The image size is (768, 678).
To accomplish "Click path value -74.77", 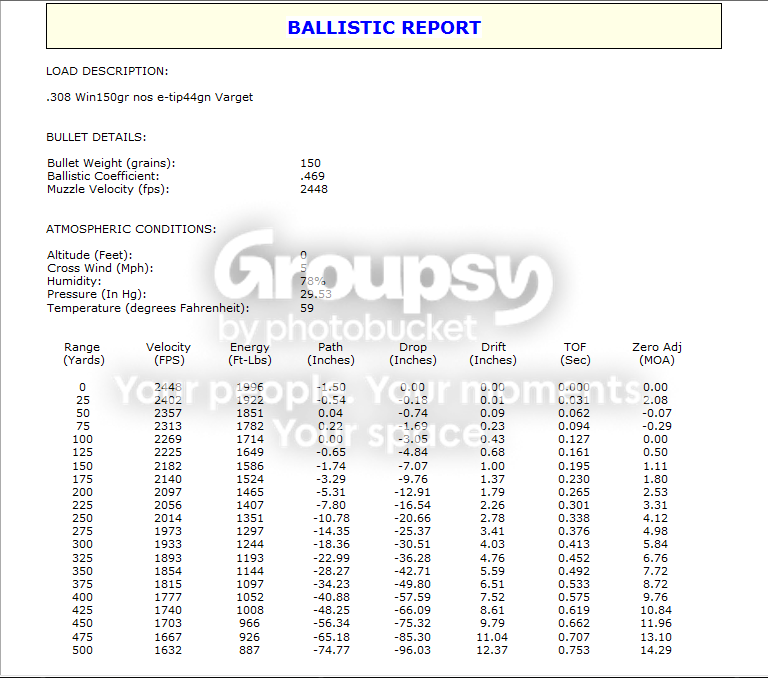I will tap(331, 650).
